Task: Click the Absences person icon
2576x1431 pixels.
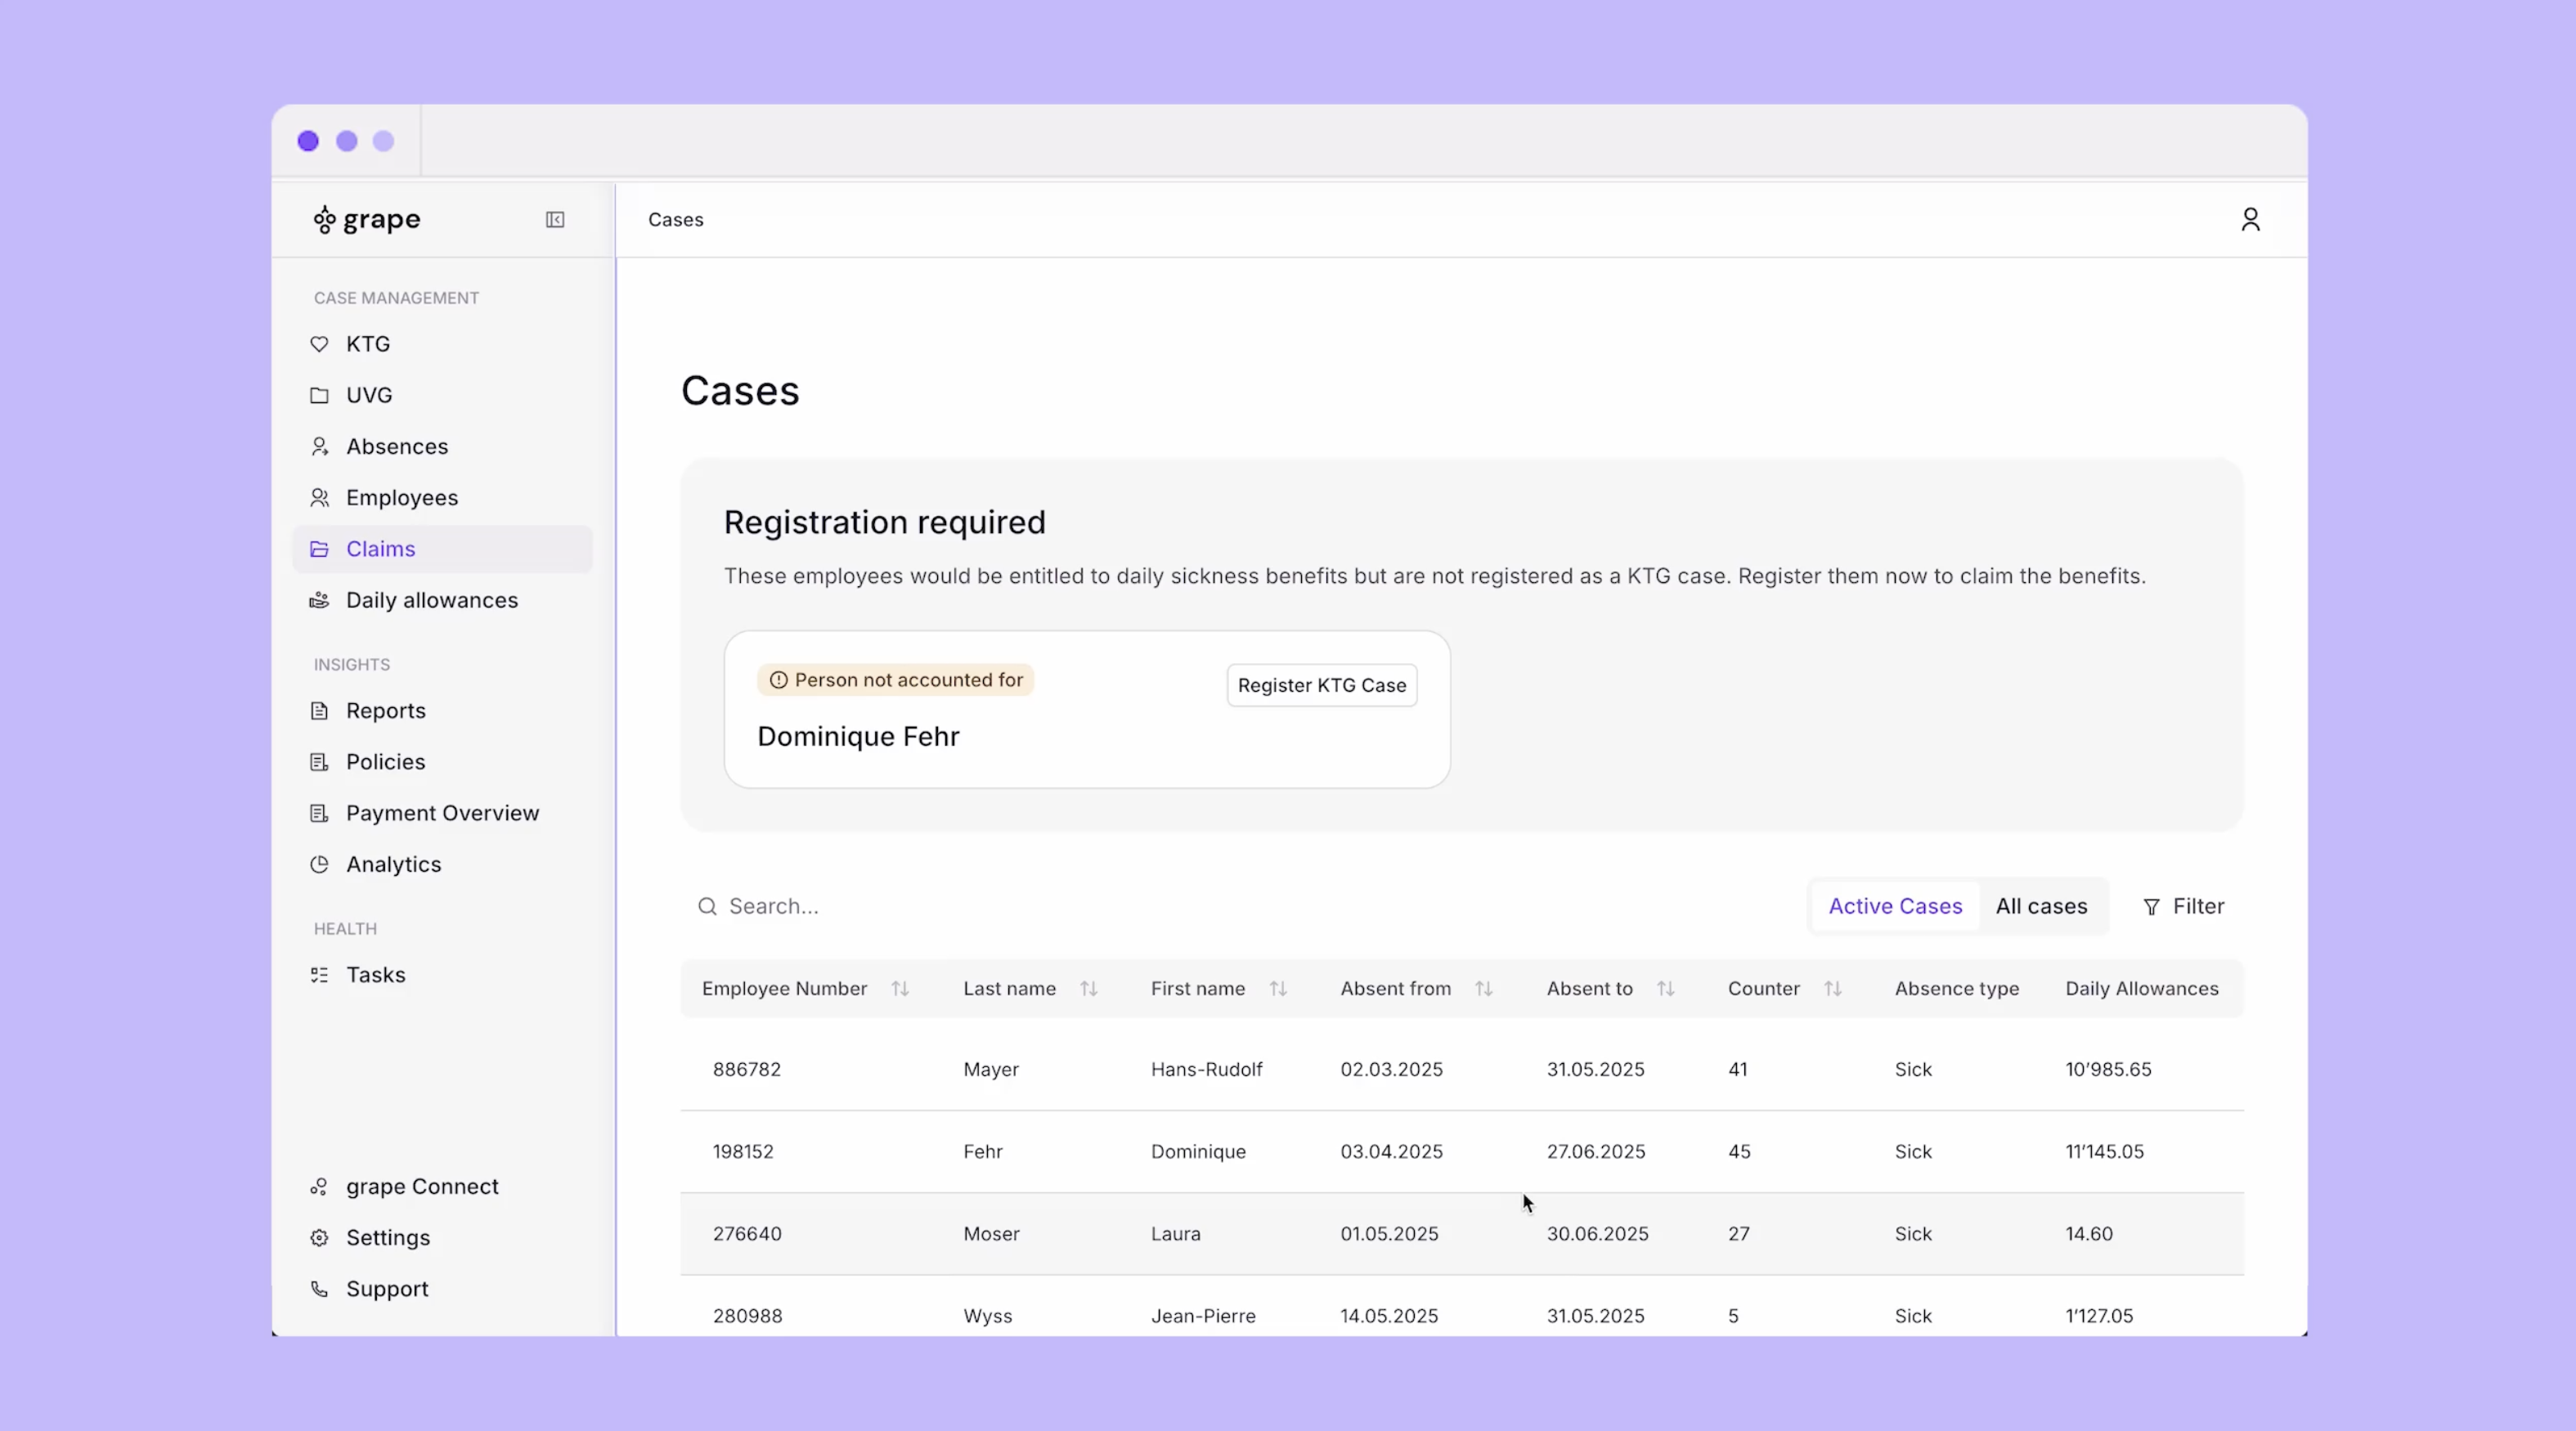Action: pos(319,446)
